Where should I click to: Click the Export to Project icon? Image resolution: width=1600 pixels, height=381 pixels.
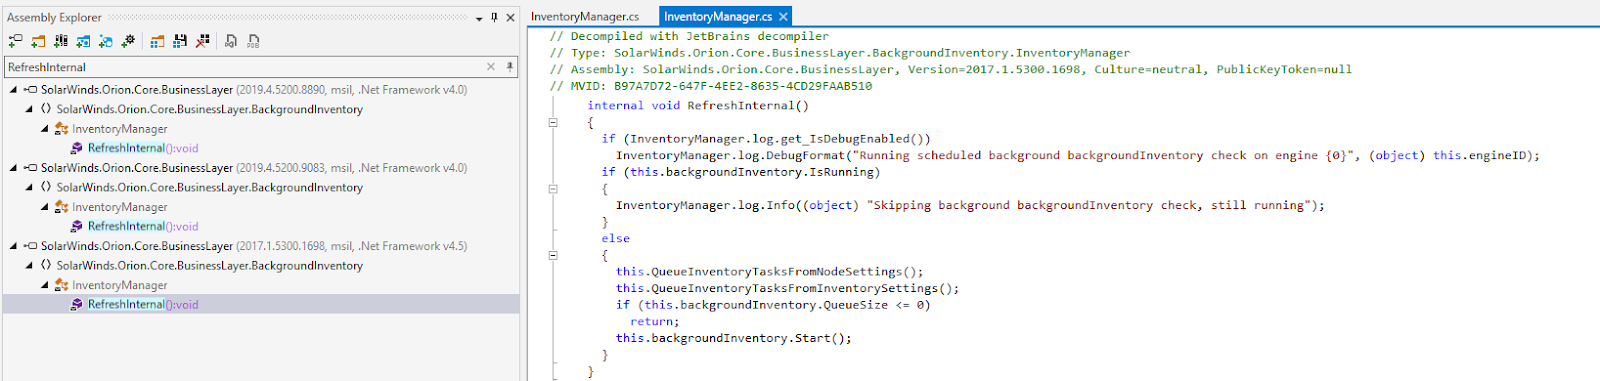(x=231, y=41)
